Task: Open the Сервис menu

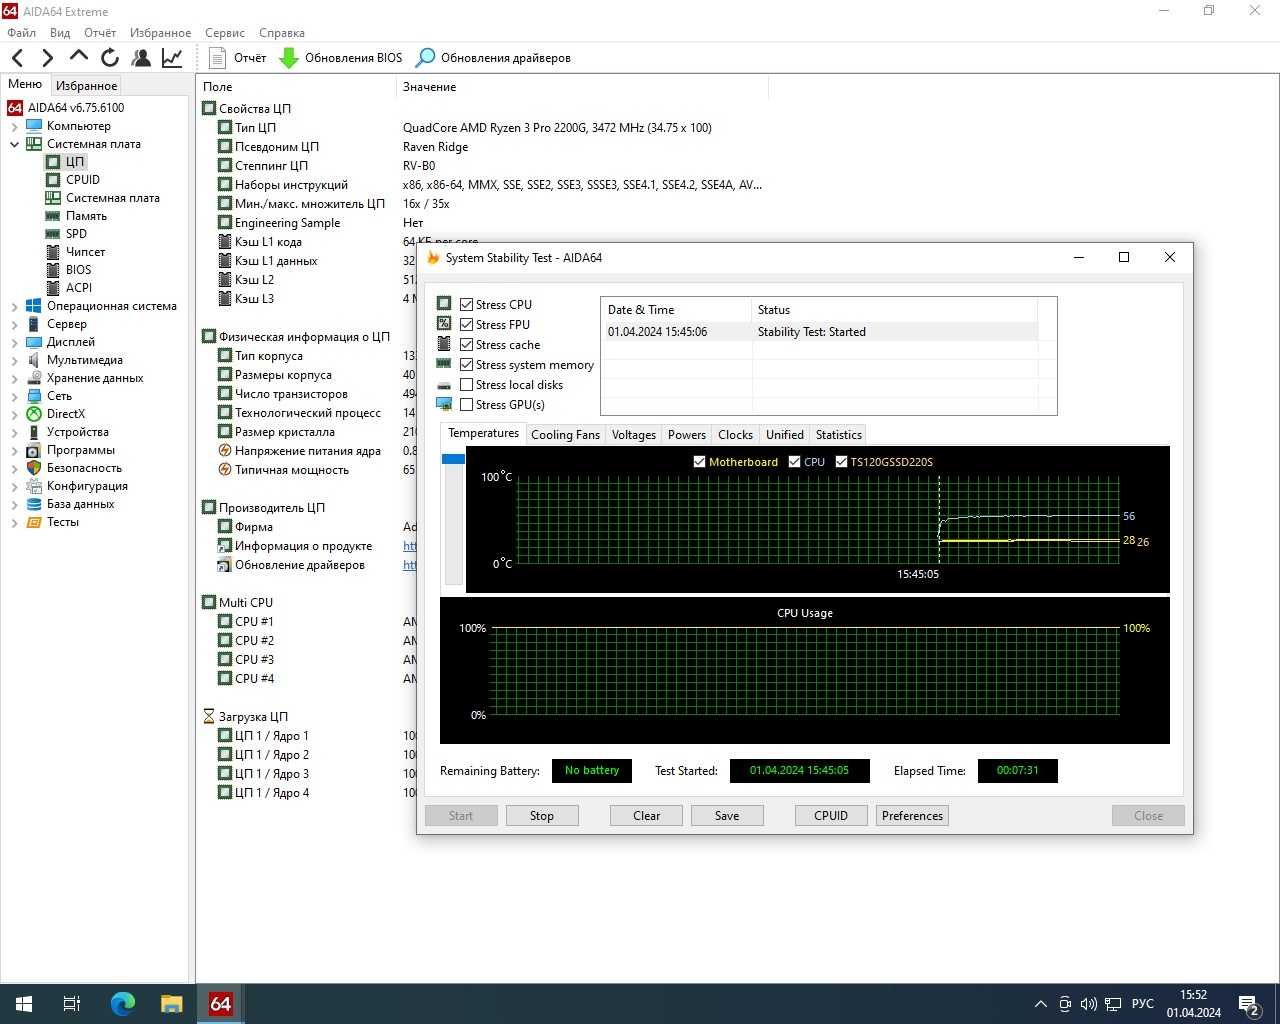Action: click(x=224, y=33)
